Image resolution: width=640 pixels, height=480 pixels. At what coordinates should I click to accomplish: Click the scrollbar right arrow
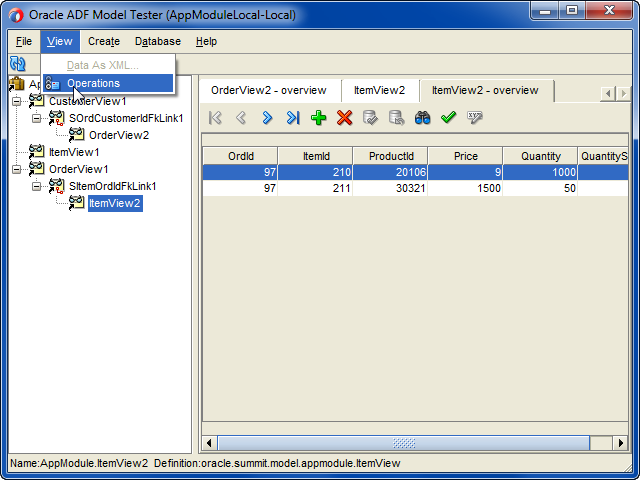(620, 443)
